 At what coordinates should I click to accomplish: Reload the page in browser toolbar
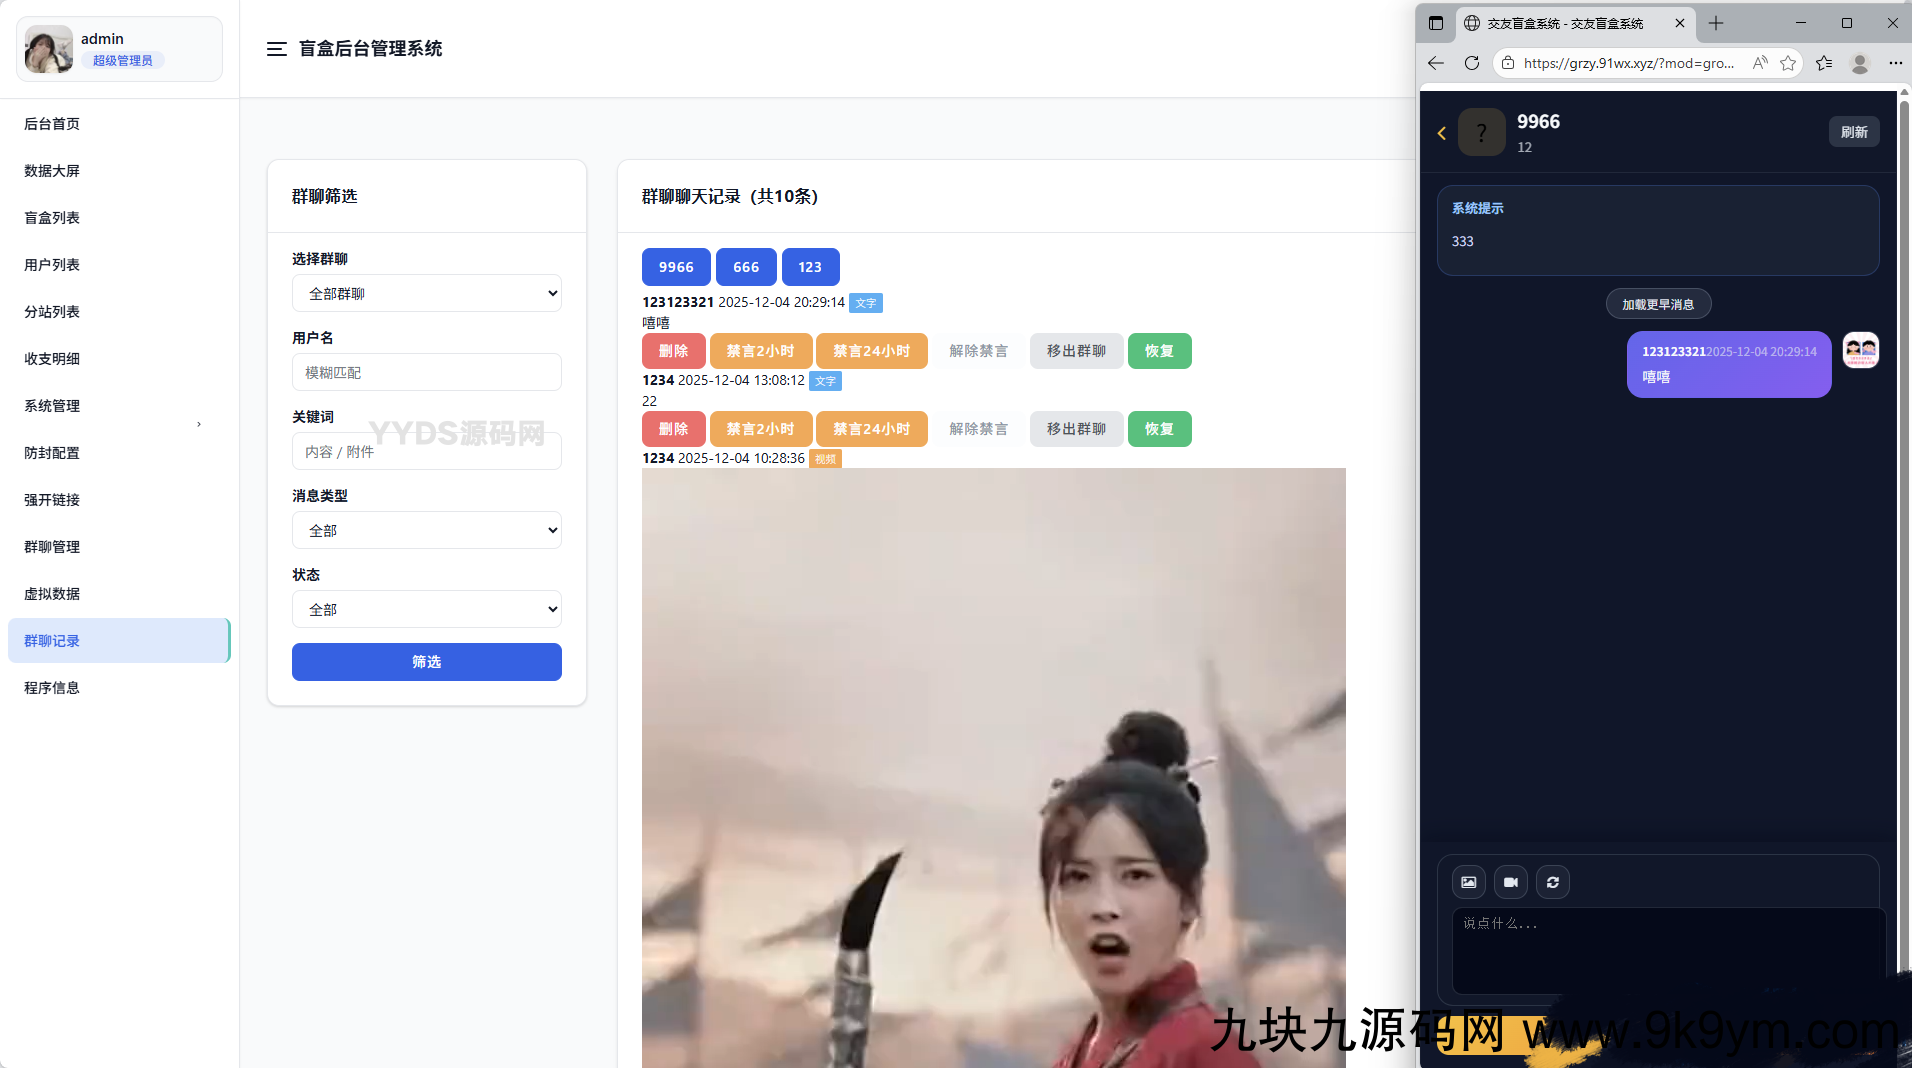pyautogui.click(x=1471, y=63)
